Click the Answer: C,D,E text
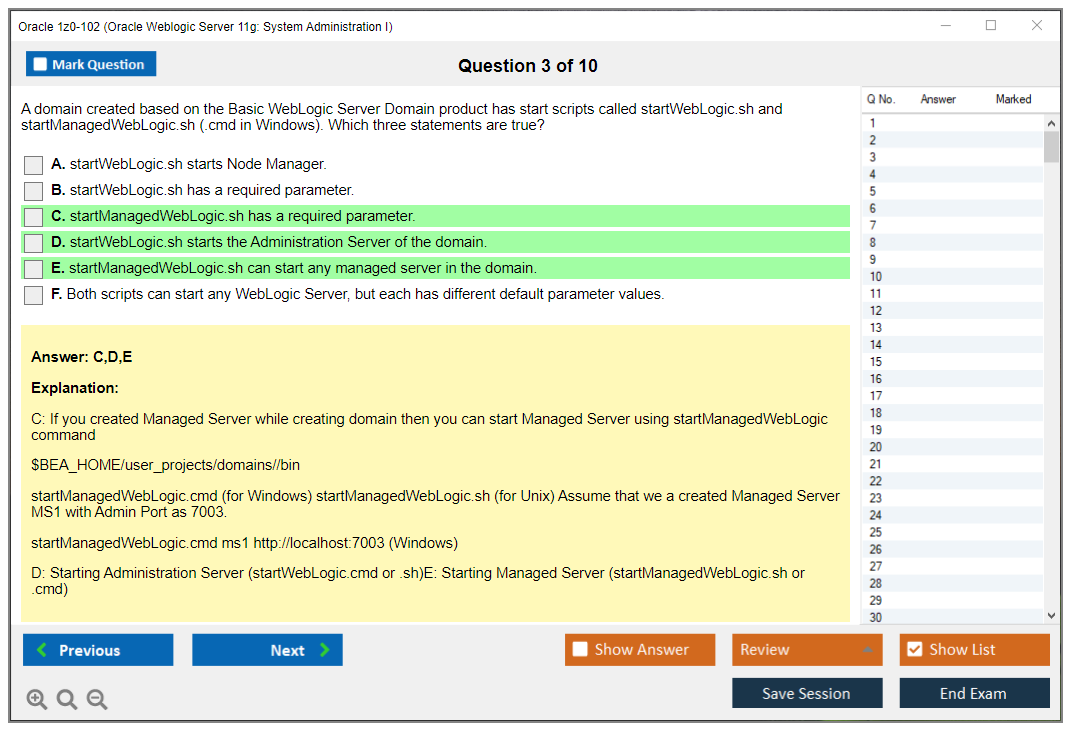Screen dimensions: 1075x735 point(82,357)
